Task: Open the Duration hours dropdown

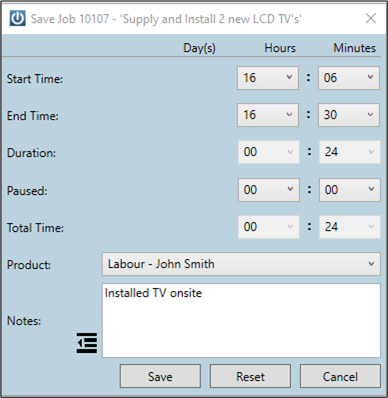Action: (x=269, y=152)
